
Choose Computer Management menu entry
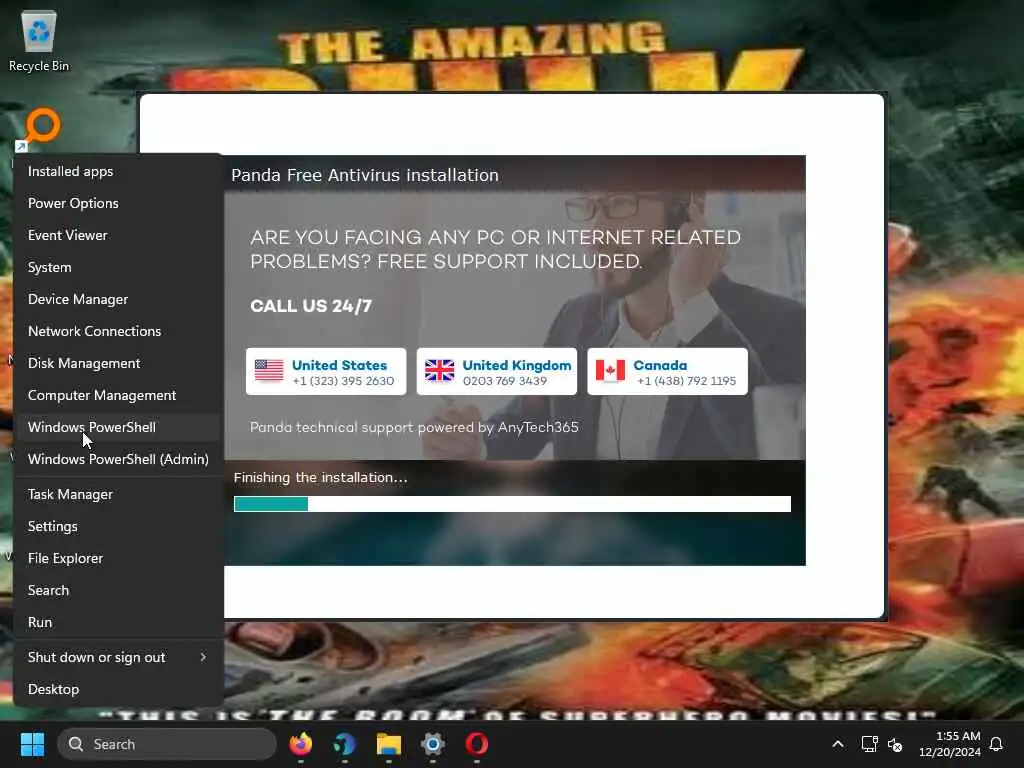click(118, 395)
